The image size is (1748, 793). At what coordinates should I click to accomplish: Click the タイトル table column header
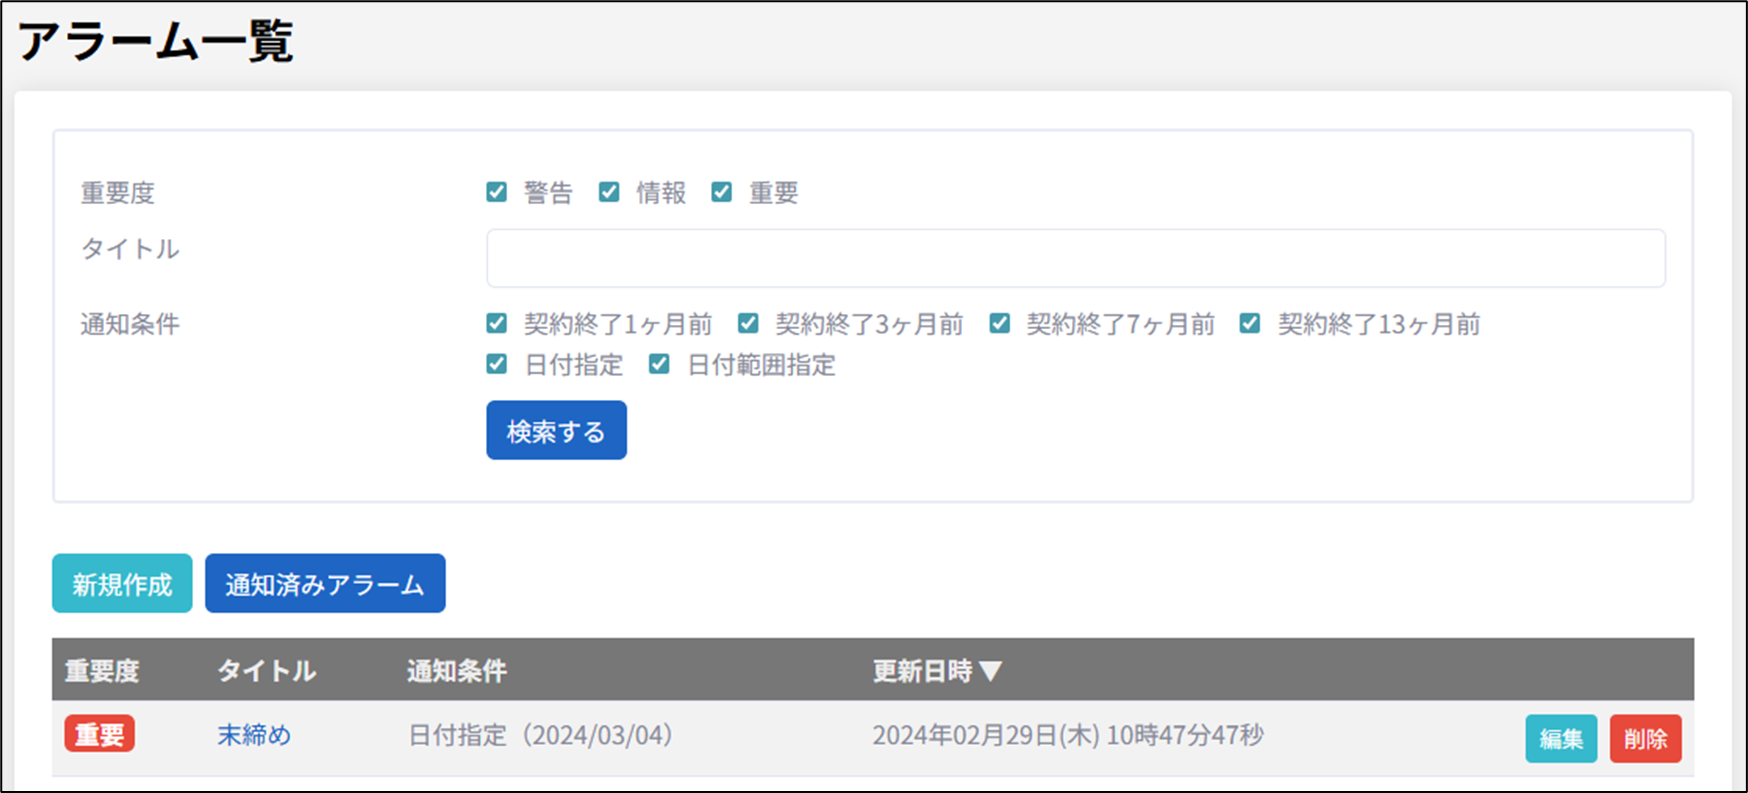(267, 671)
